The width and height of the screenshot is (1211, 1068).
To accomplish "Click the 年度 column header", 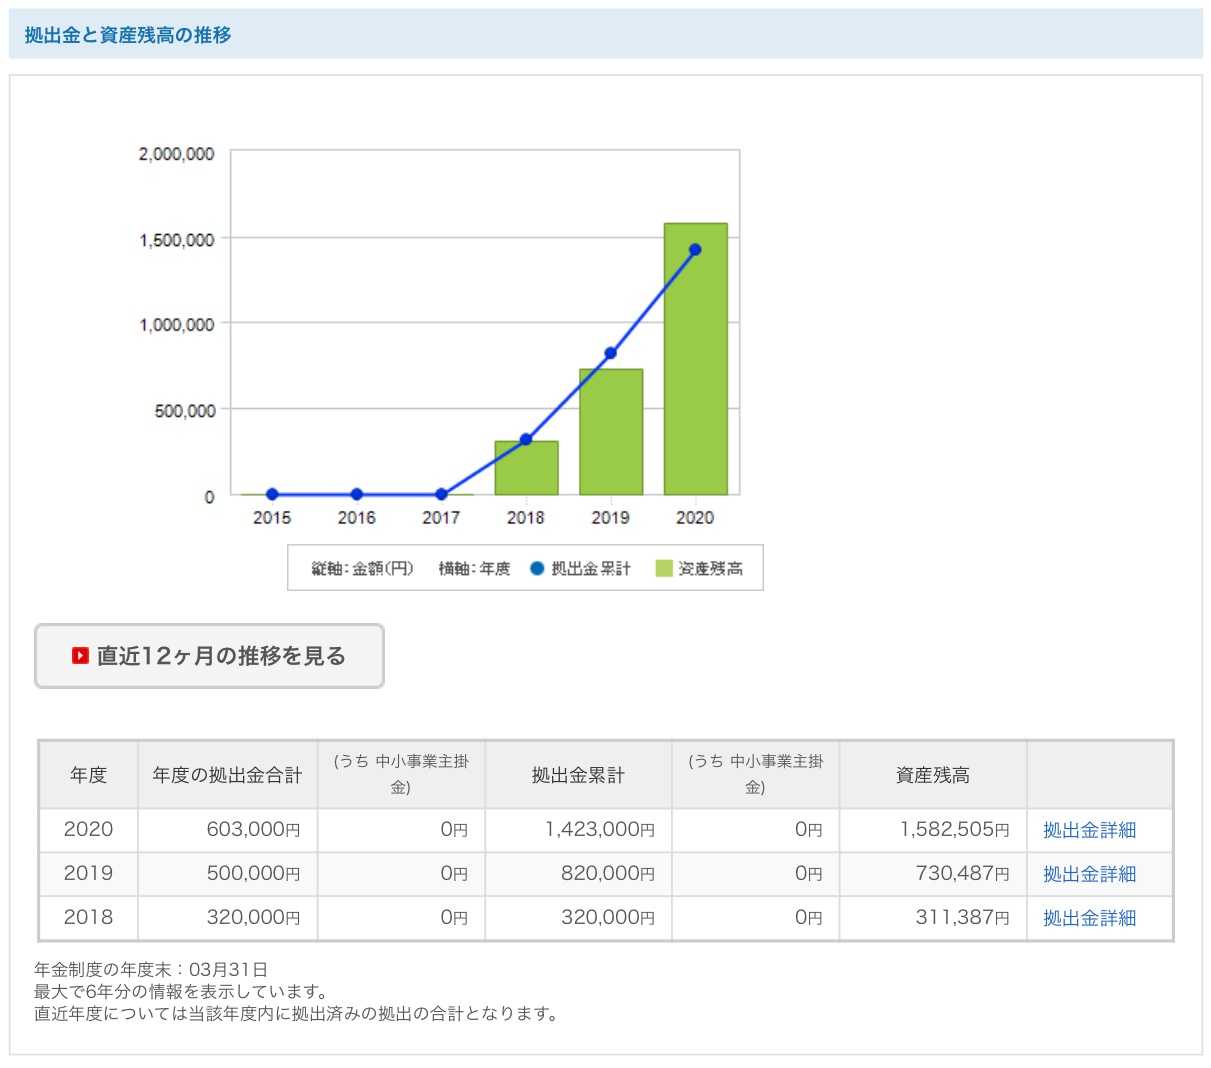I will coord(88,775).
